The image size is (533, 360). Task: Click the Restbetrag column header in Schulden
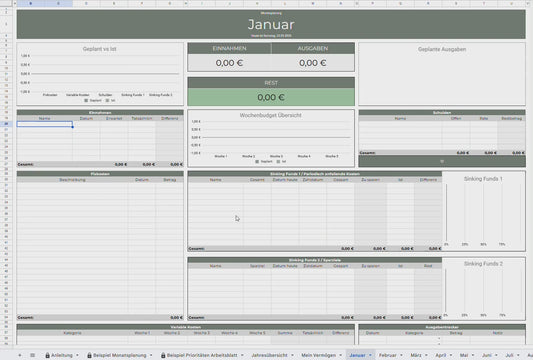[x=512, y=119]
